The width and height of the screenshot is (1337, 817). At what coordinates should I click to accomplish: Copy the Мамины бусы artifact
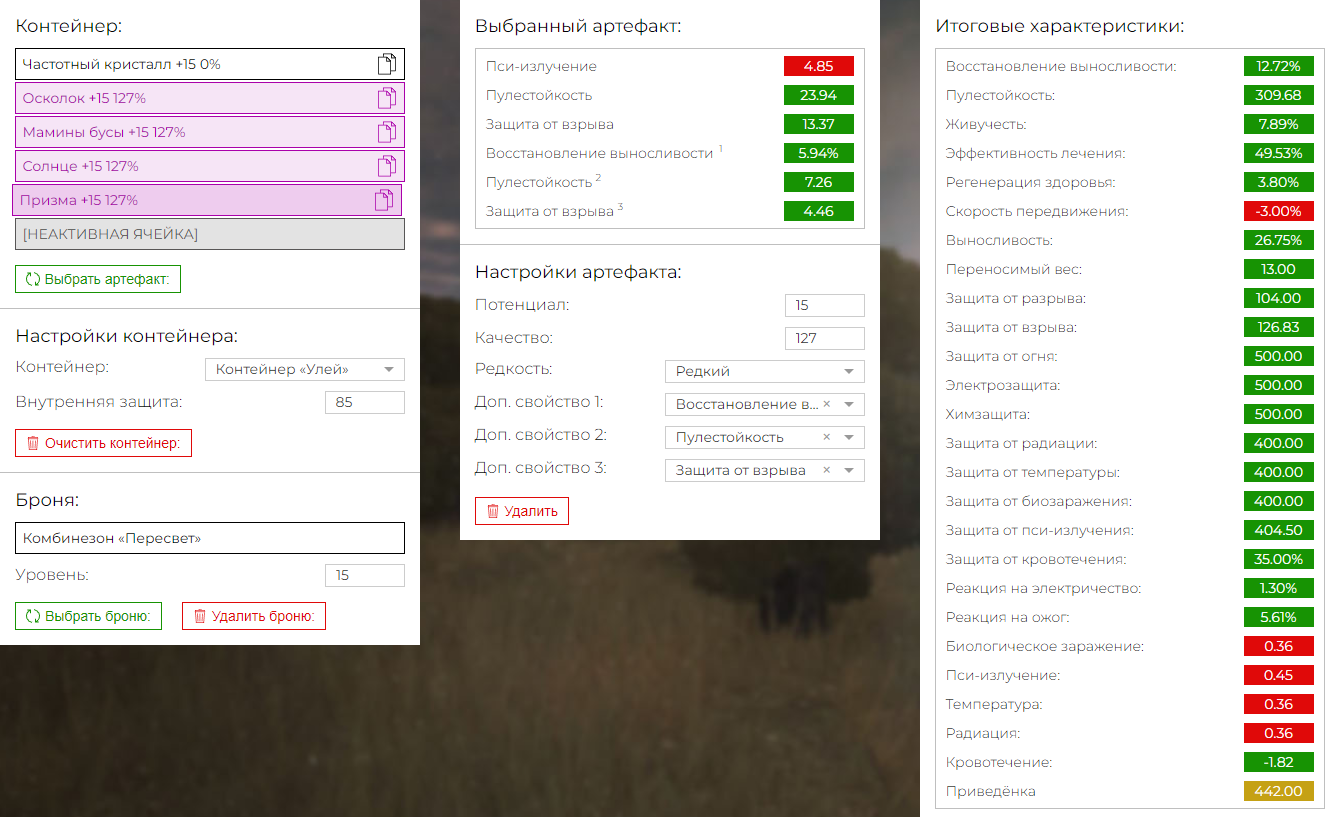386,133
